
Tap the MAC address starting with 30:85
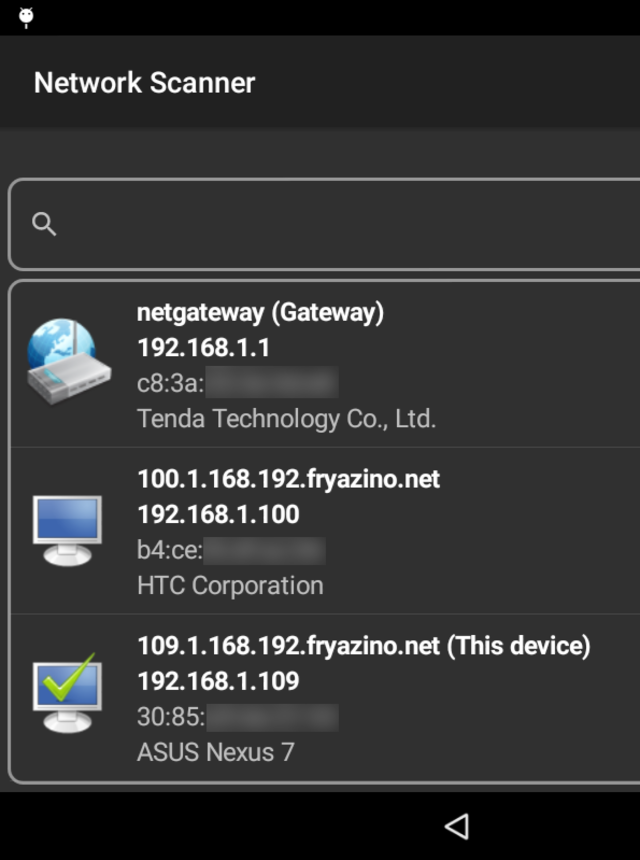(237, 717)
